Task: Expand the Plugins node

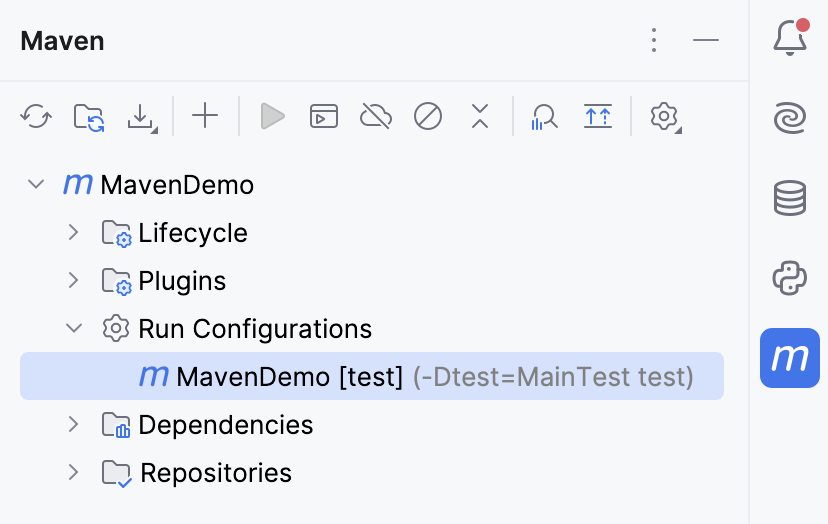Action: pyautogui.click(x=73, y=281)
